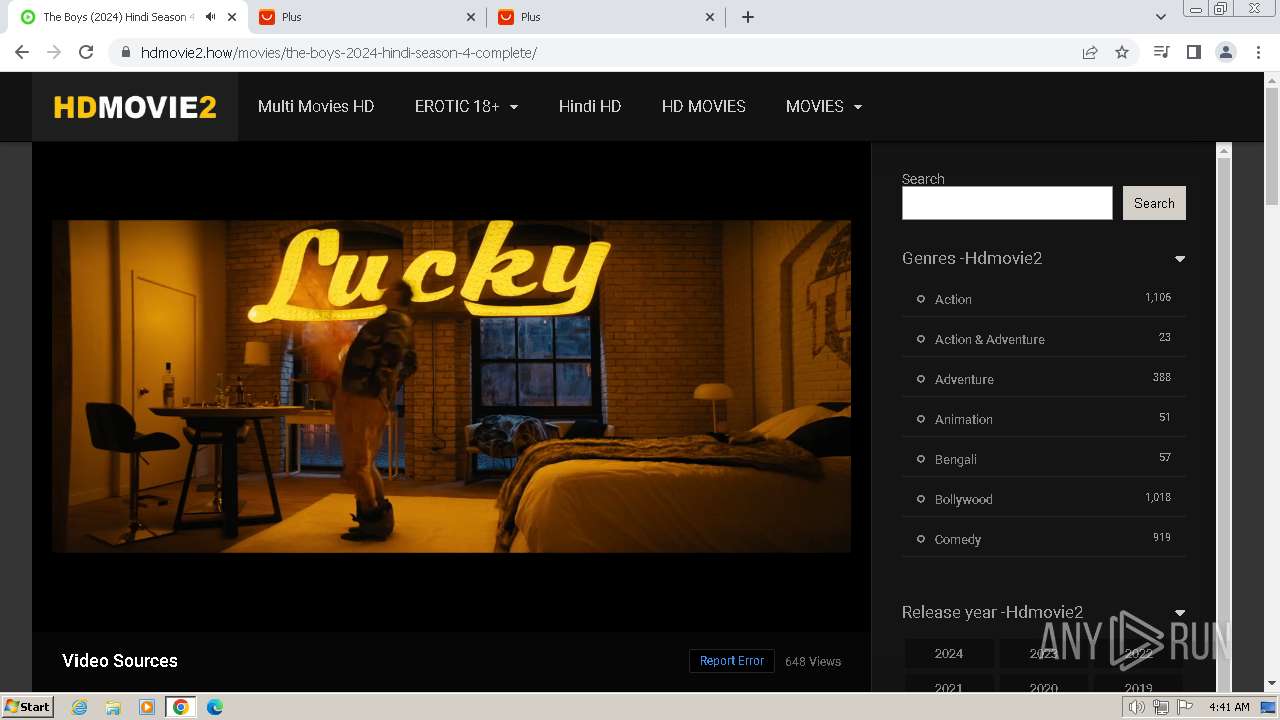This screenshot has height=720, width=1280.
Task: Click the 4:41 AM system clock
Action: point(1229,707)
